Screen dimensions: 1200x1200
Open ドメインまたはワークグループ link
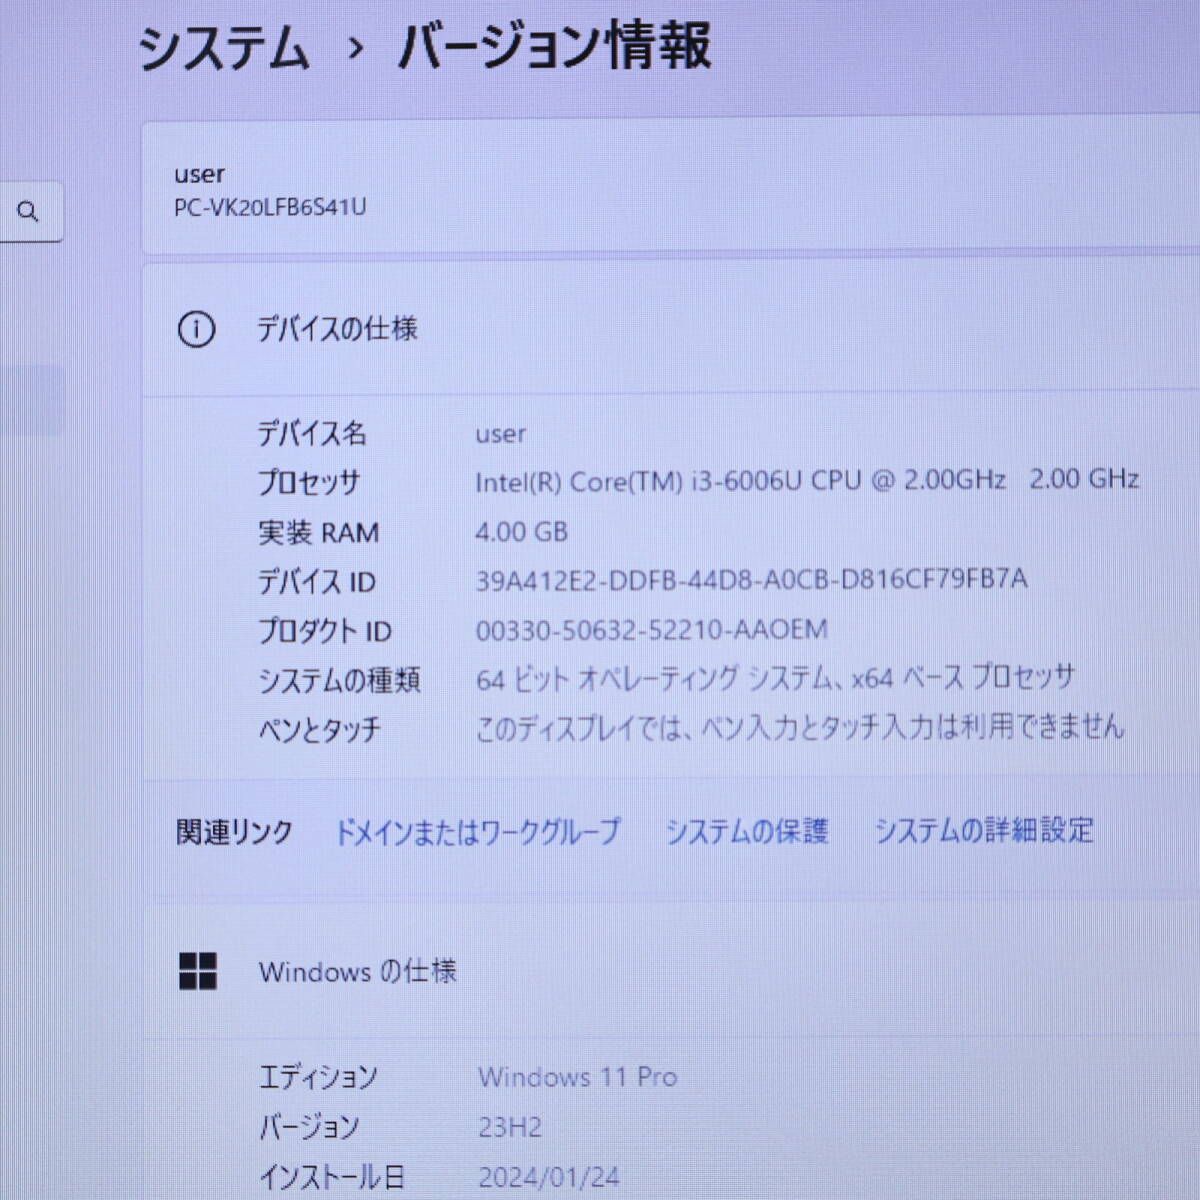point(477,832)
